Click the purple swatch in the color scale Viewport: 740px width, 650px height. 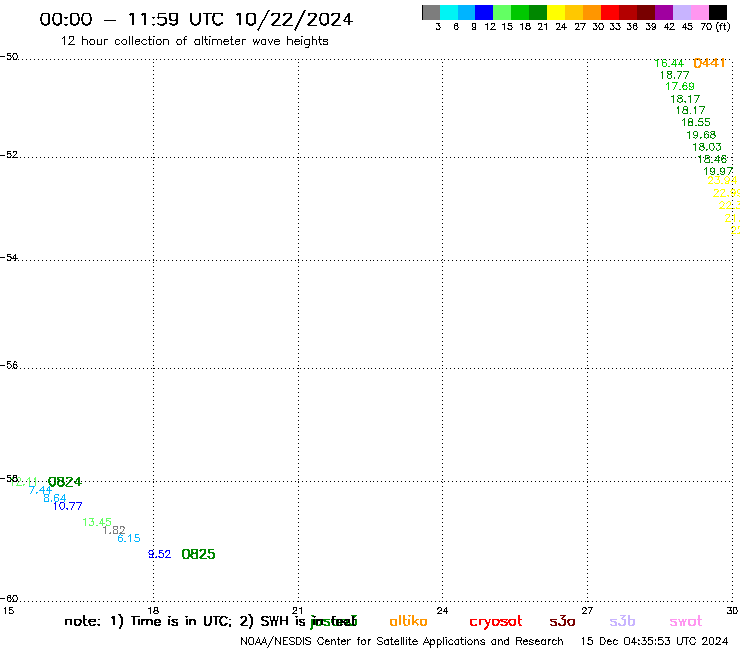[x=664, y=12]
